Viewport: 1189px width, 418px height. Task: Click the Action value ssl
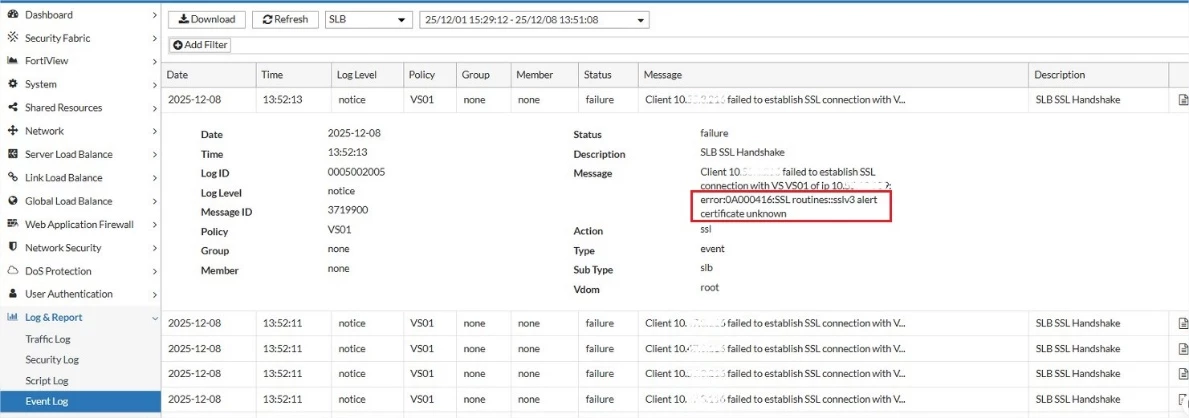(x=705, y=229)
